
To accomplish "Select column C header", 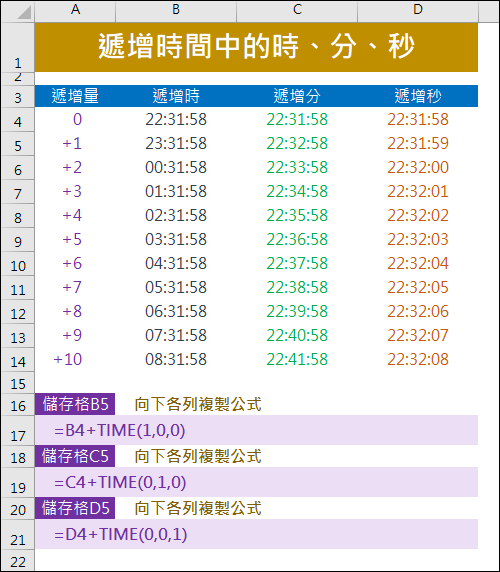I will [x=297, y=11].
